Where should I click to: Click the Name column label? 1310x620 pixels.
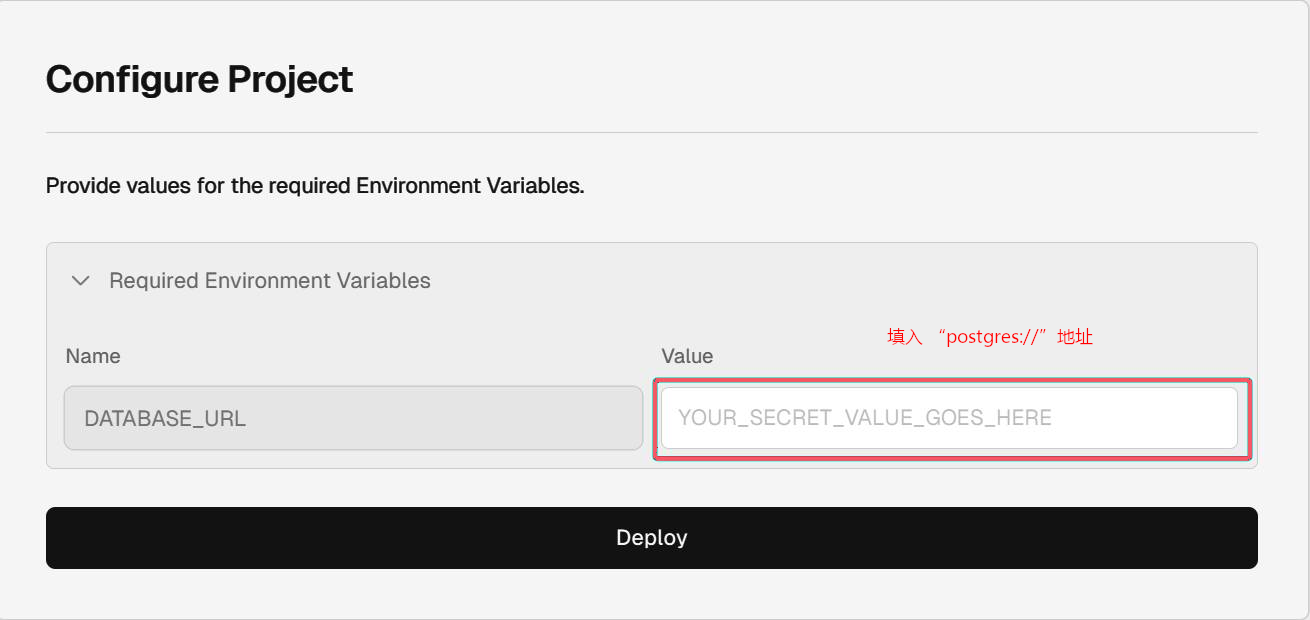click(93, 356)
